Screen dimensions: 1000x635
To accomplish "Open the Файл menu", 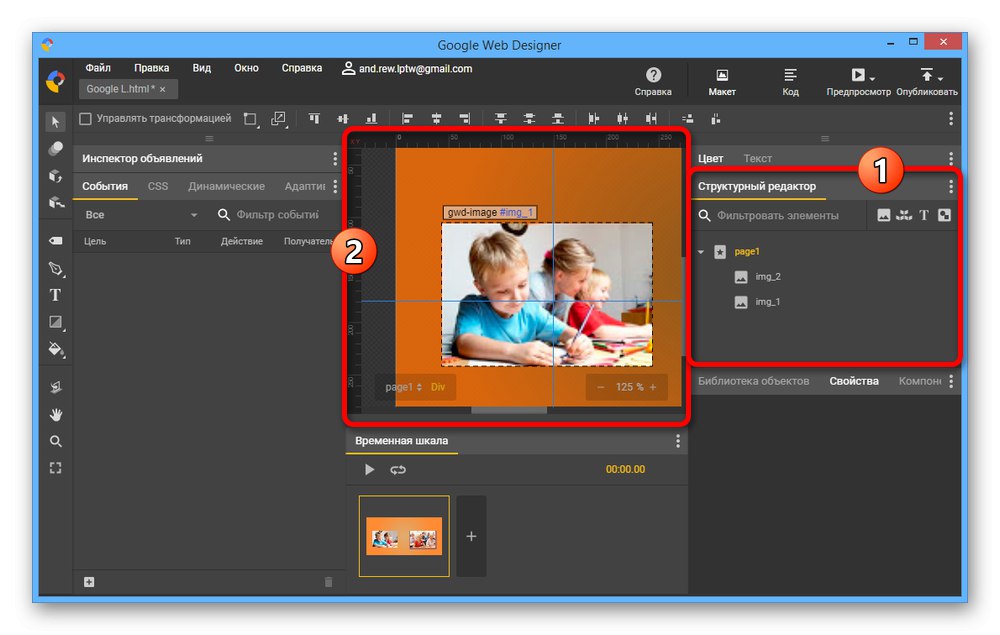I will [98, 68].
